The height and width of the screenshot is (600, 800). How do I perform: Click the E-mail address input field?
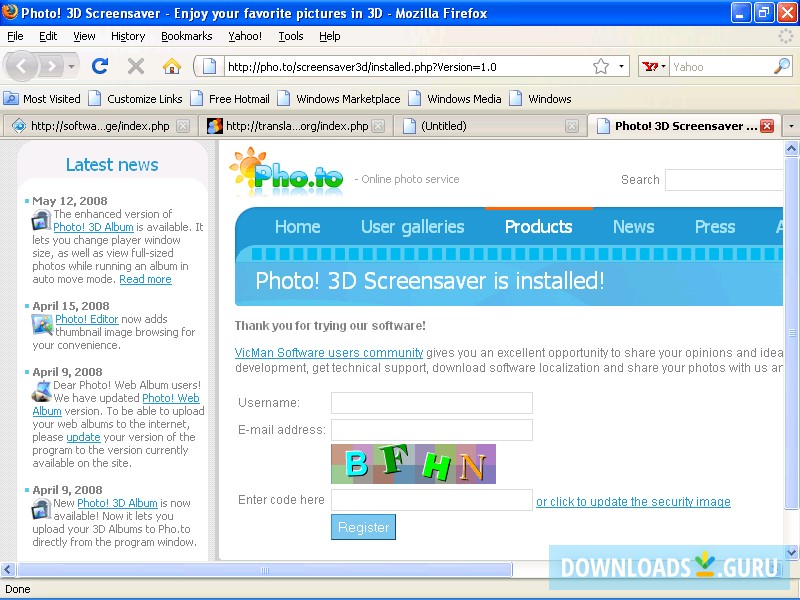pos(432,430)
